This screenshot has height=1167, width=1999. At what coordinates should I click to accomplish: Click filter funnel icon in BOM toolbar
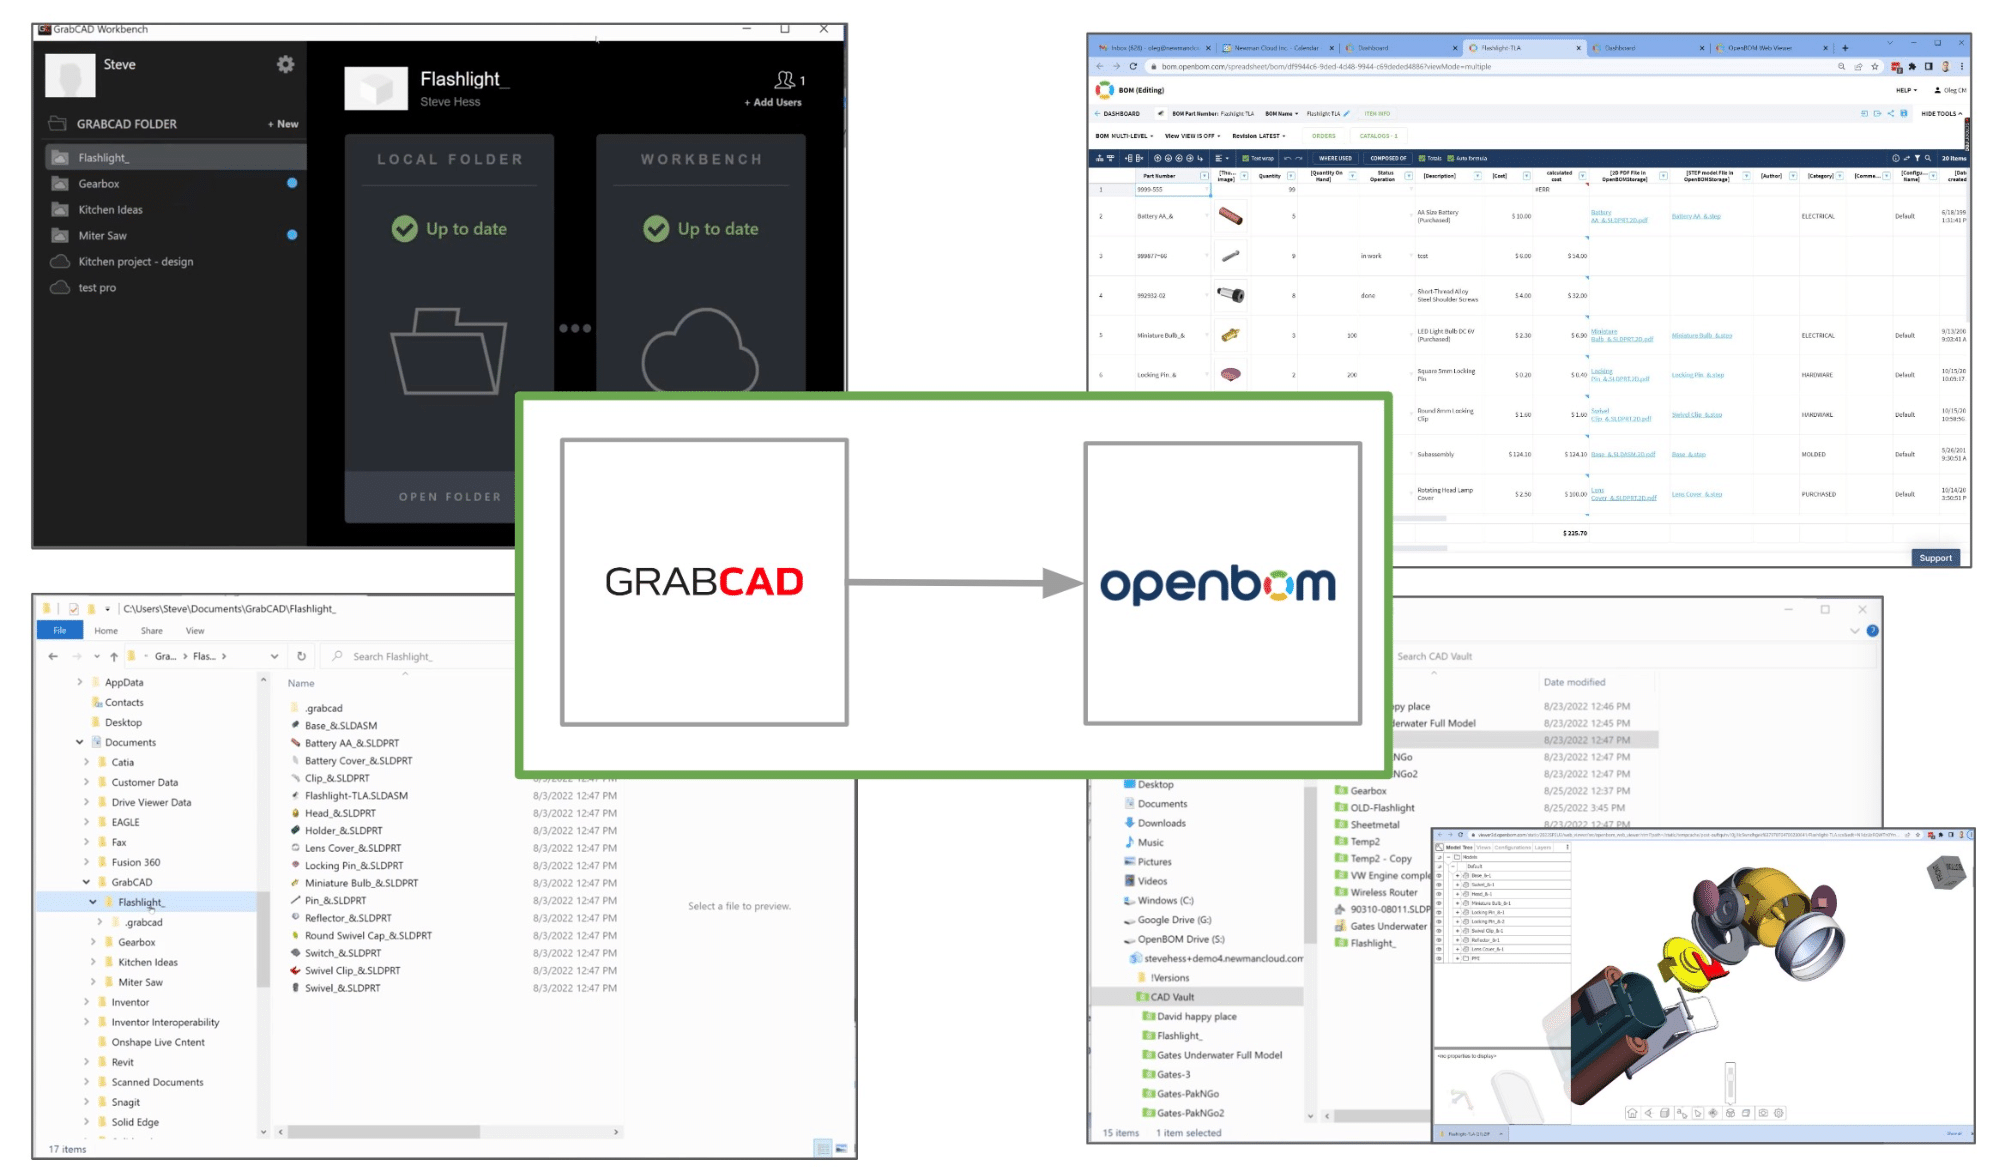1917,158
